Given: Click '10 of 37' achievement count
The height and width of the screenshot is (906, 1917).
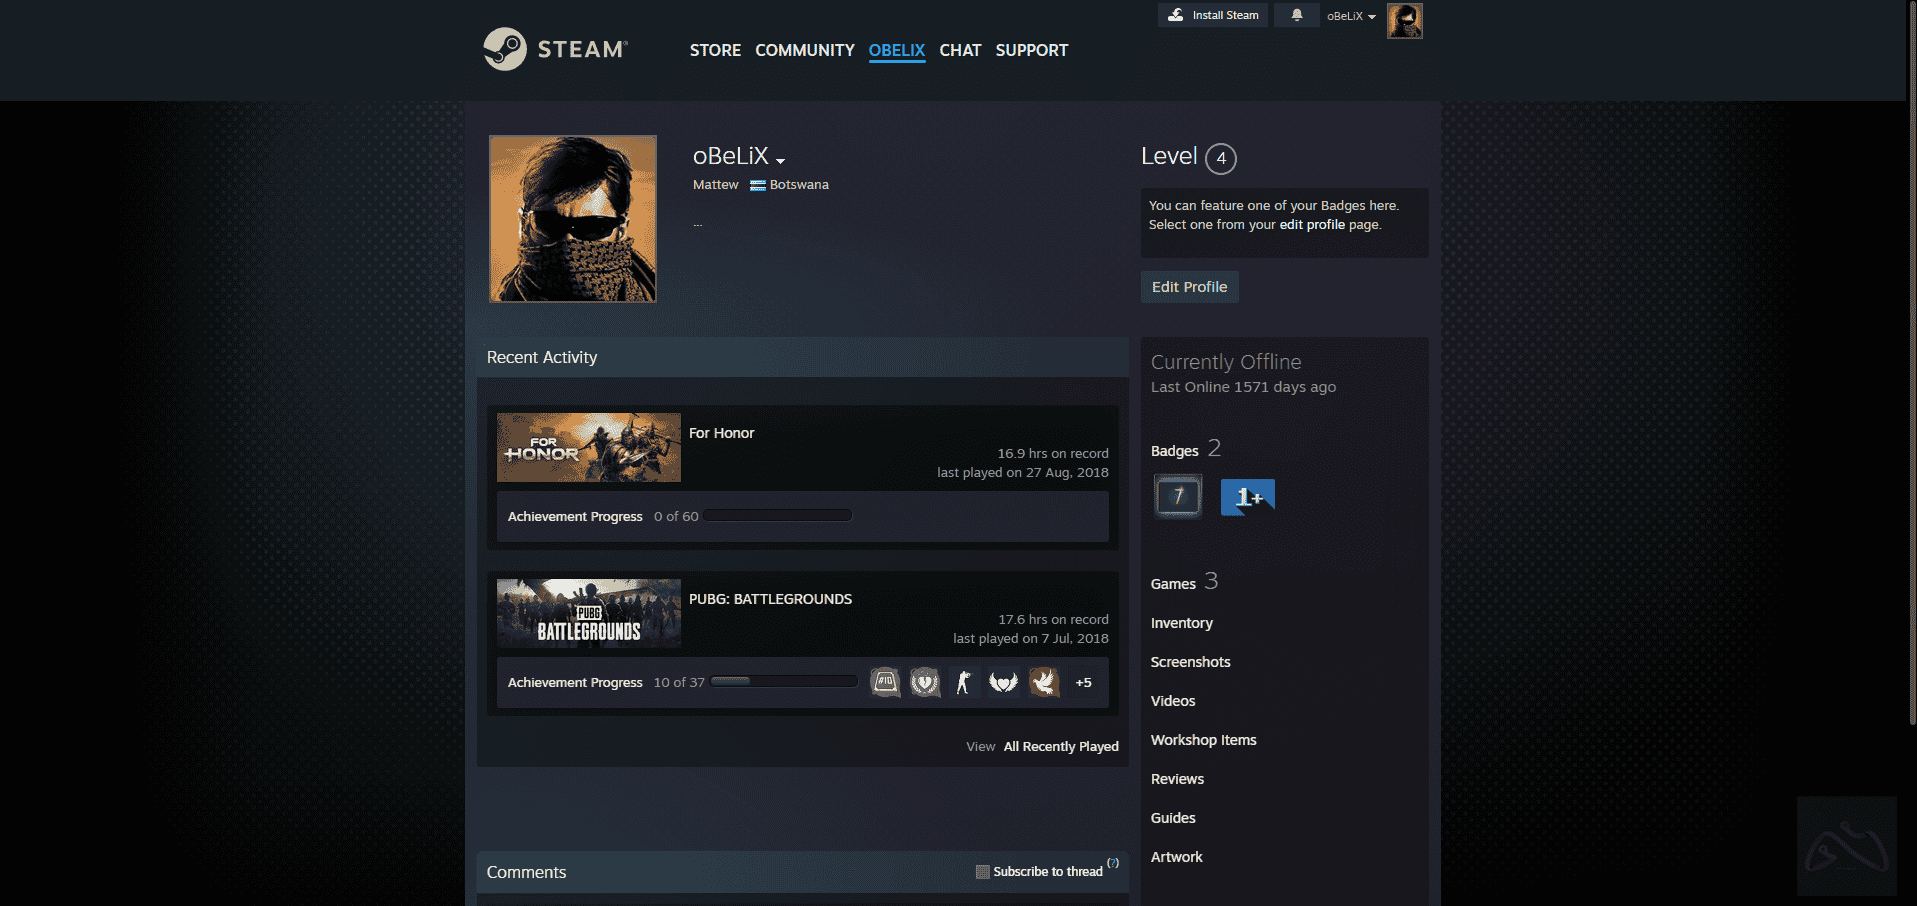Looking at the screenshot, I should [x=679, y=683].
